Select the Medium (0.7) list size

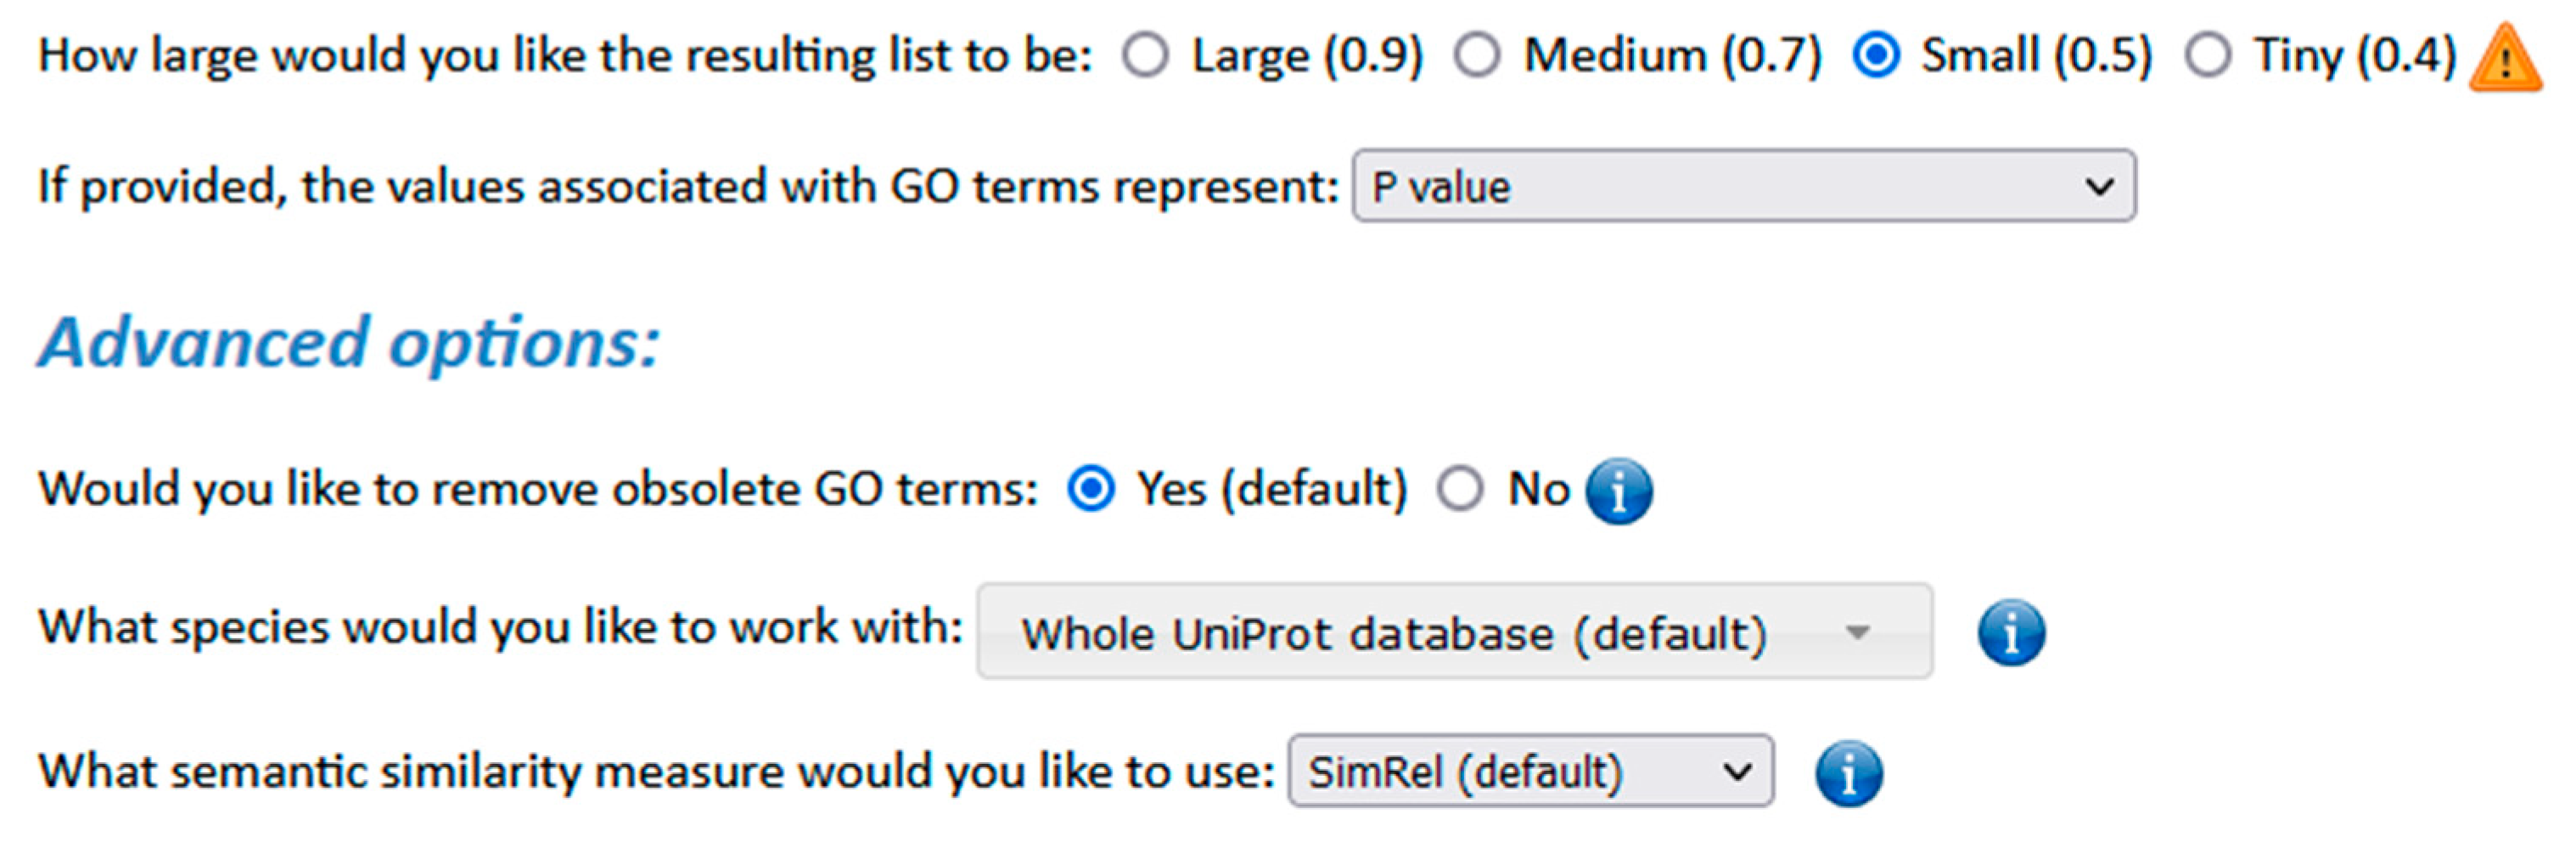1477,56
